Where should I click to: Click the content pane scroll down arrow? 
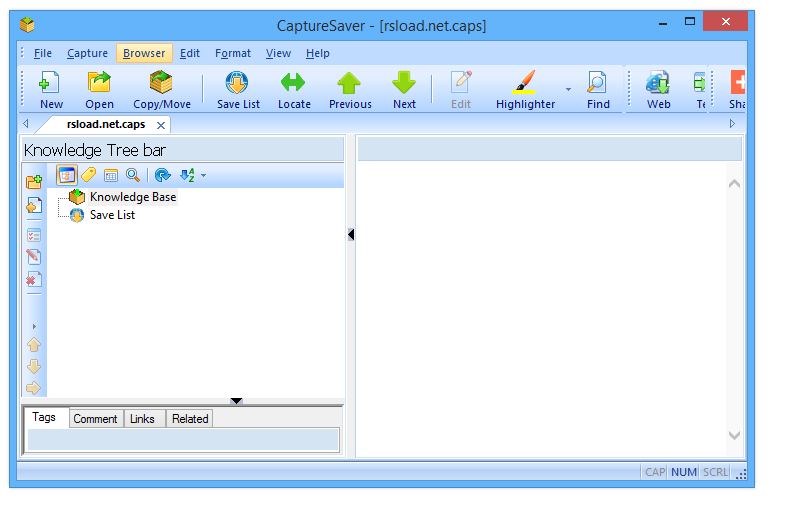pos(734,435)
